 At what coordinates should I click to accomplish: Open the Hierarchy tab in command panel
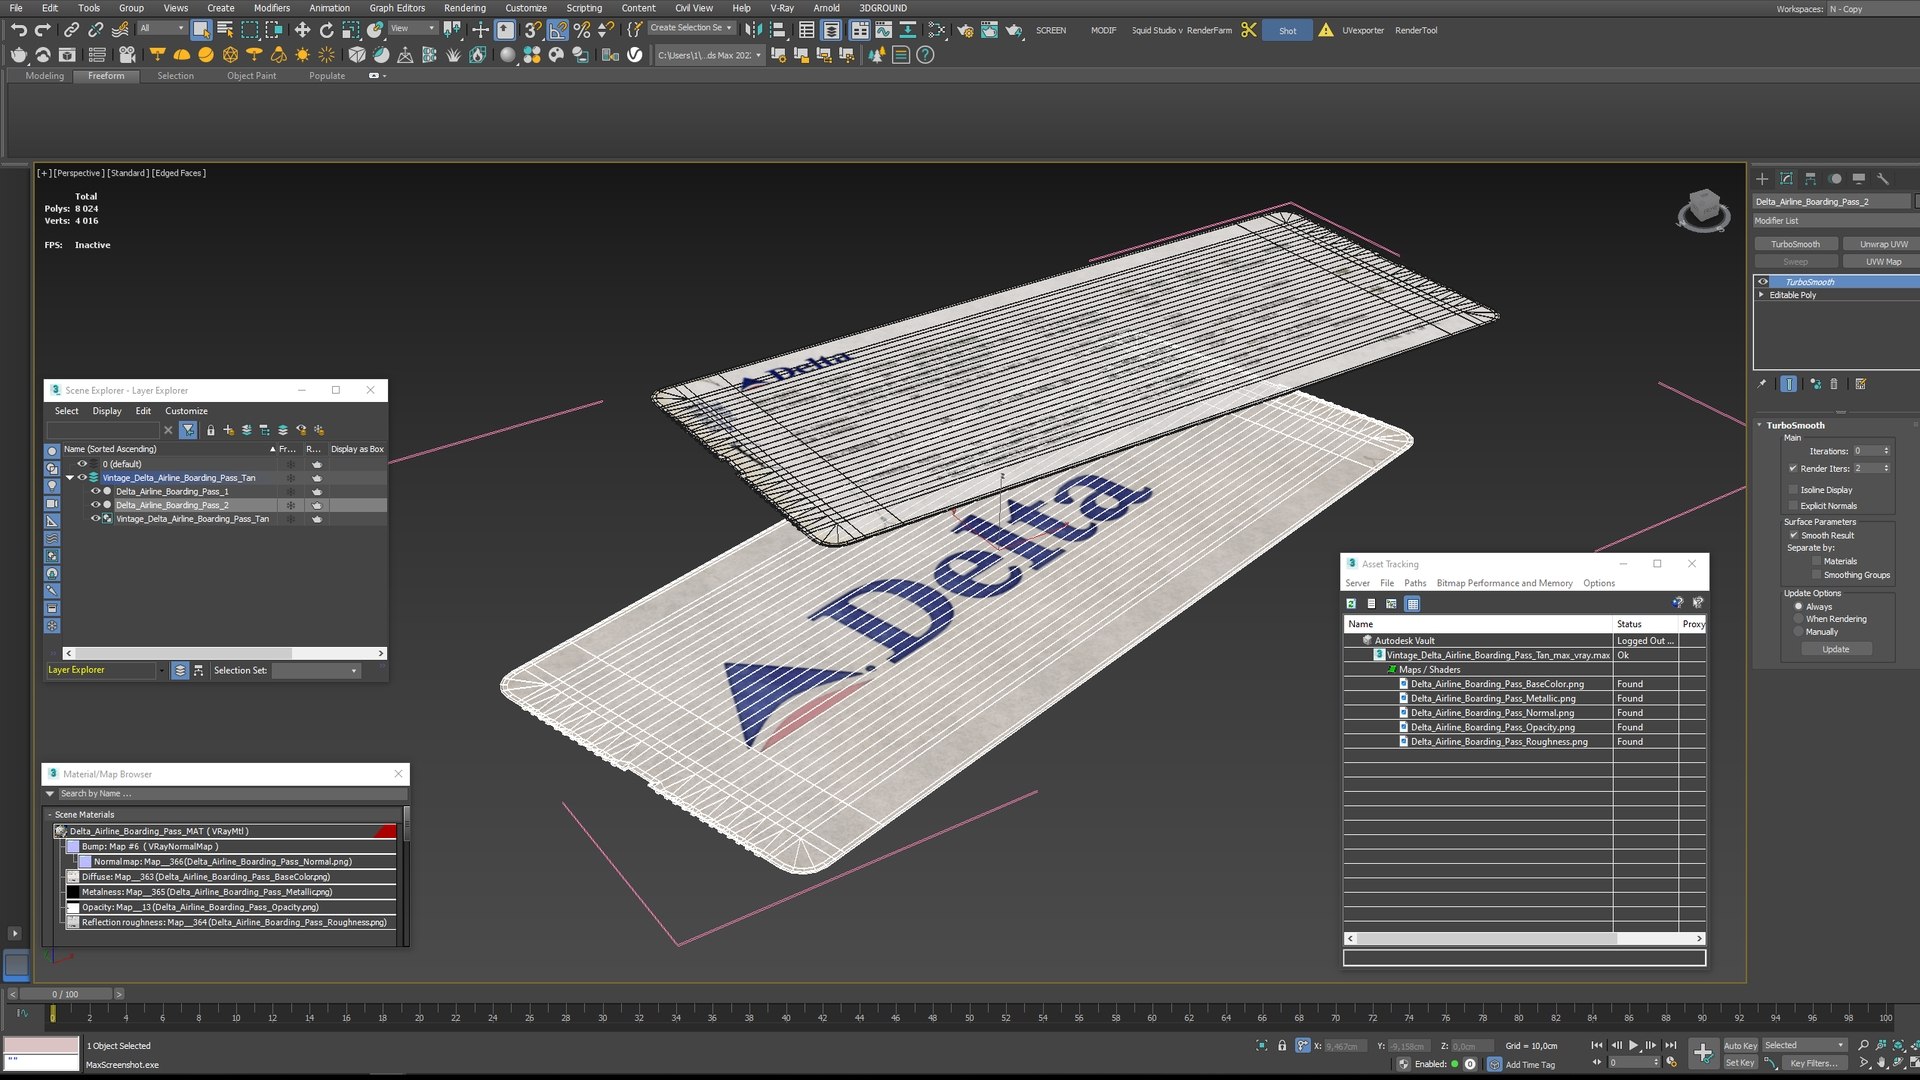(x=1810, y=179)
